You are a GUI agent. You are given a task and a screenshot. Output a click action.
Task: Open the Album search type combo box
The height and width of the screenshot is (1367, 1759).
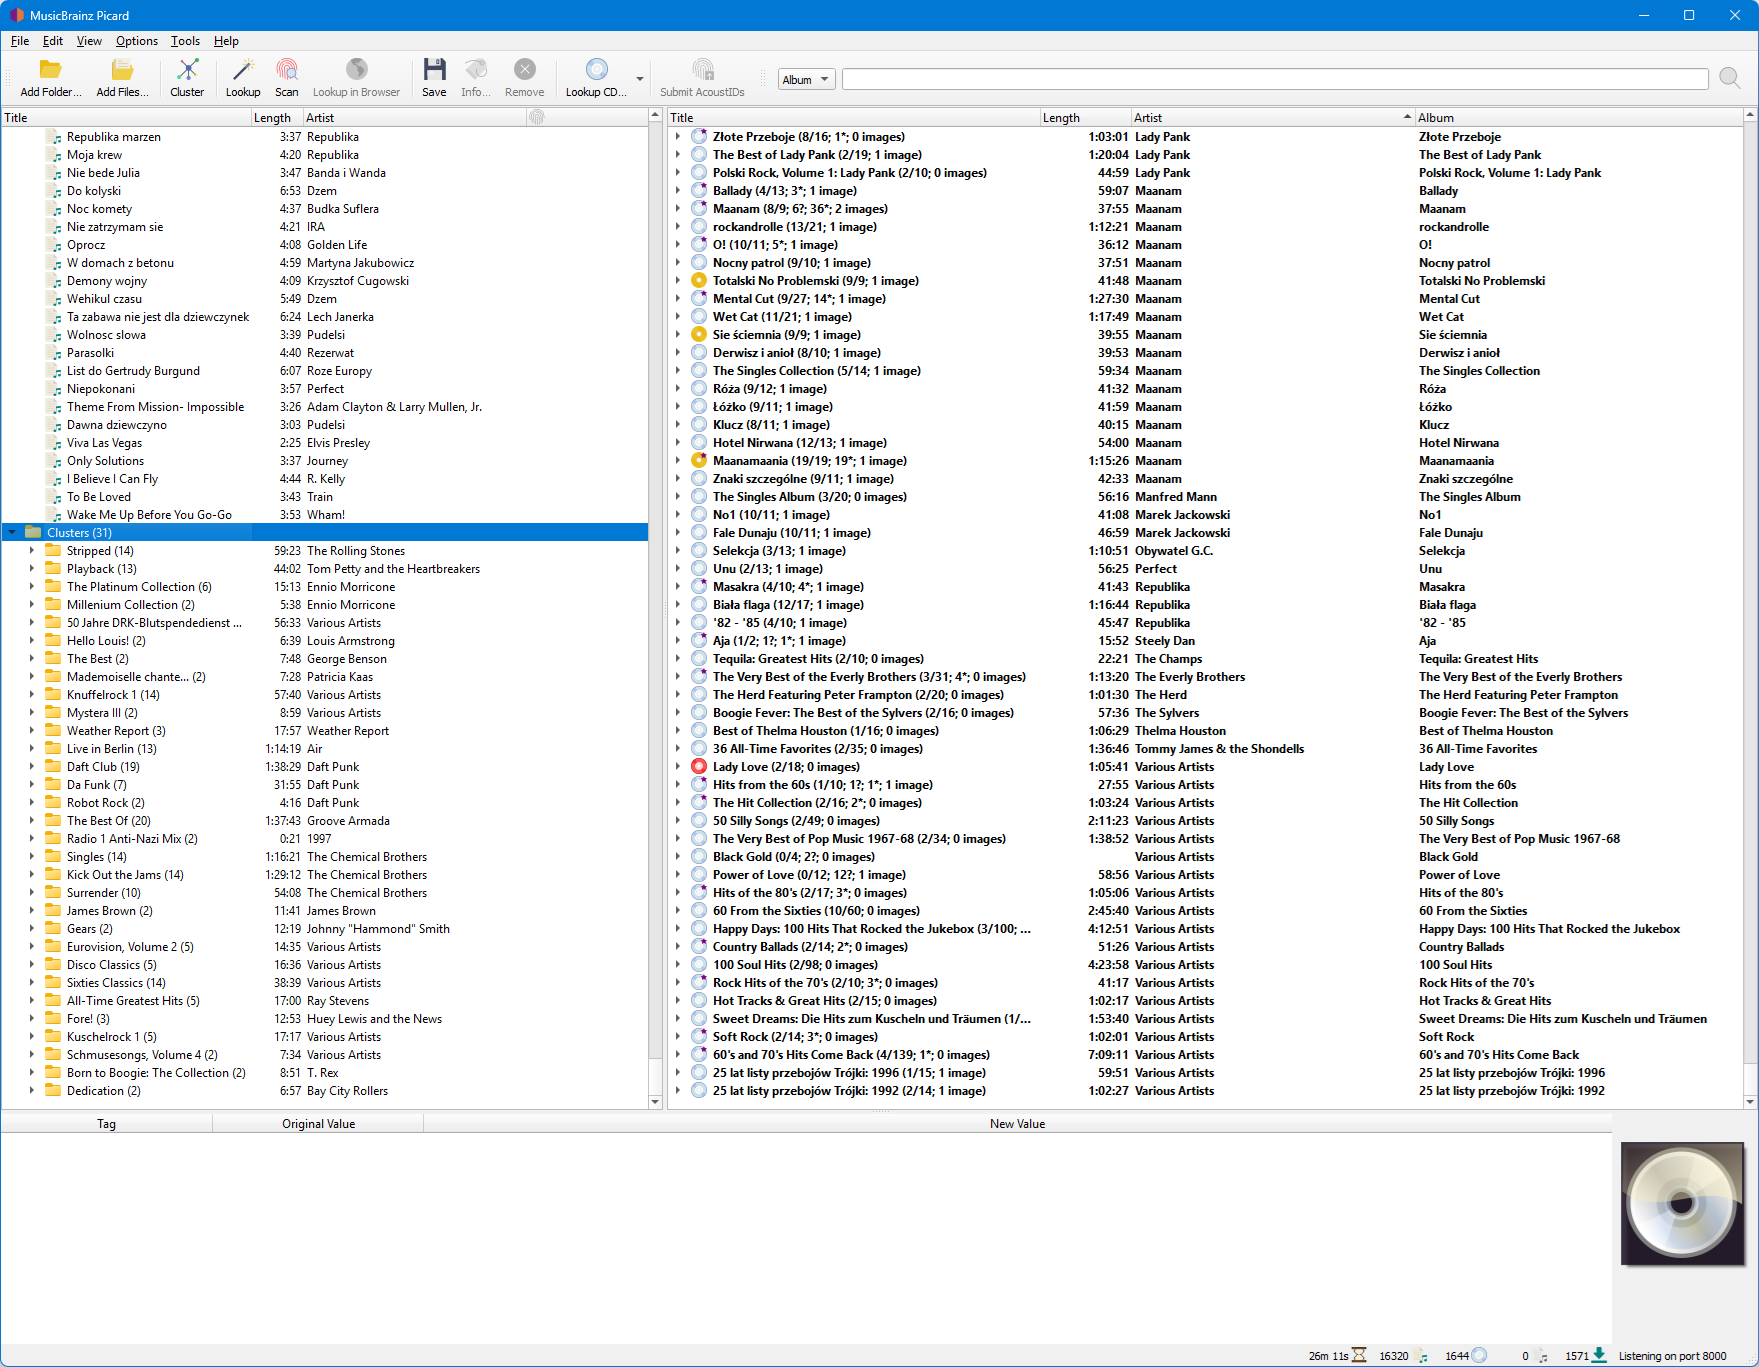(x=806, y=80)
